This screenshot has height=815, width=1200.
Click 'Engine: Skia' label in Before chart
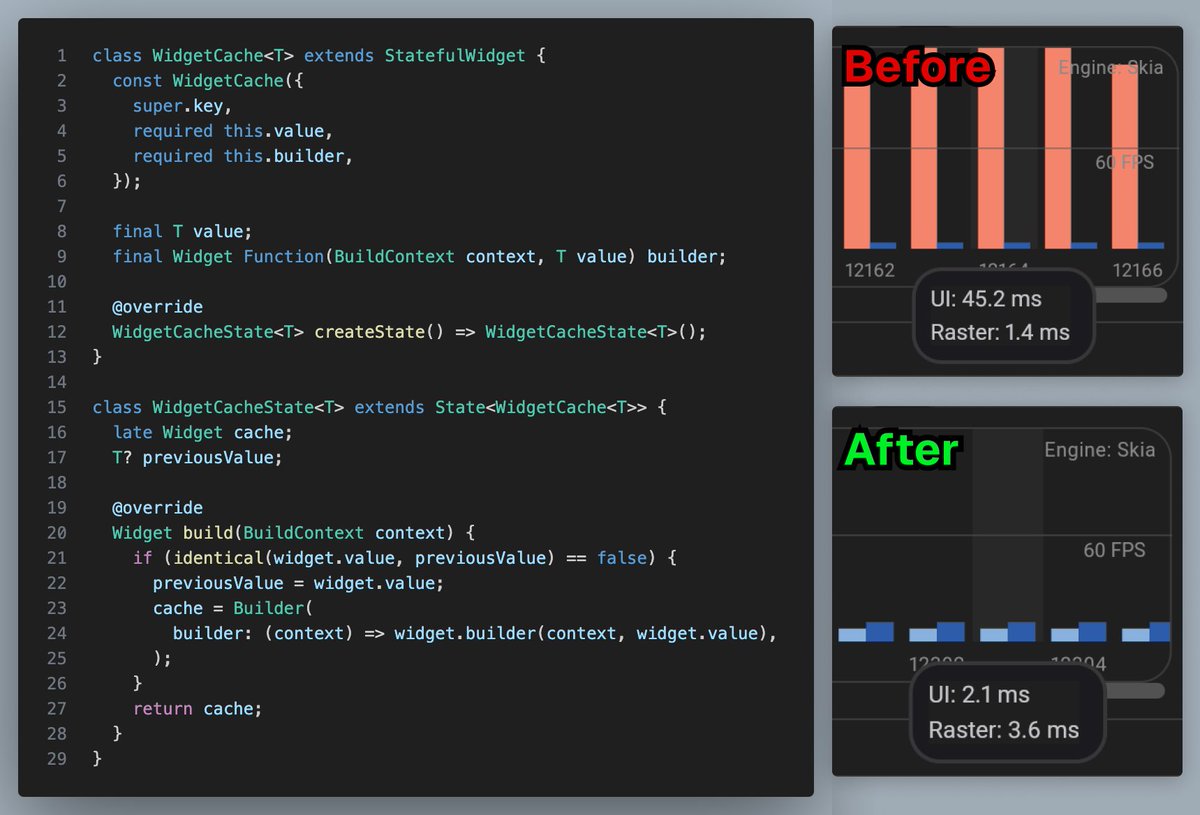pos(1111,68)
